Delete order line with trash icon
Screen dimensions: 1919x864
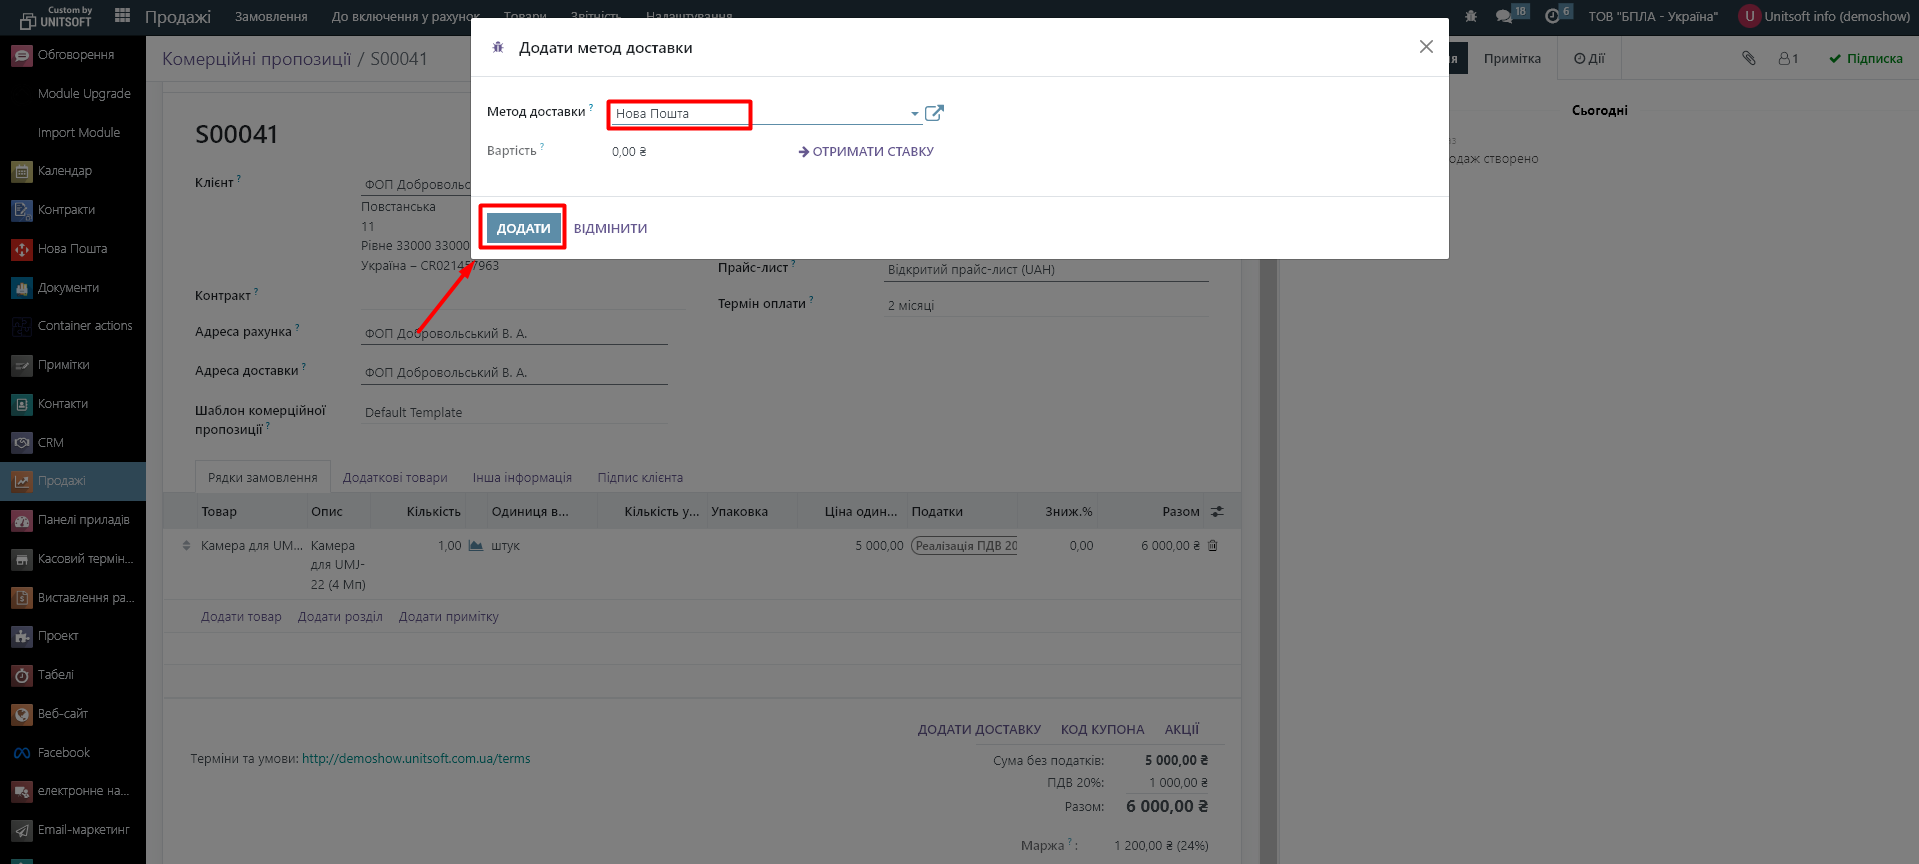1213,546
